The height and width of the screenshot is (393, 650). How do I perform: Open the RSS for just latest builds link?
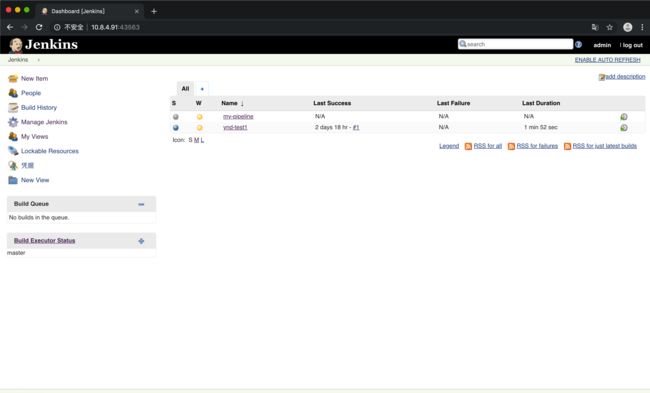[605, 146]
